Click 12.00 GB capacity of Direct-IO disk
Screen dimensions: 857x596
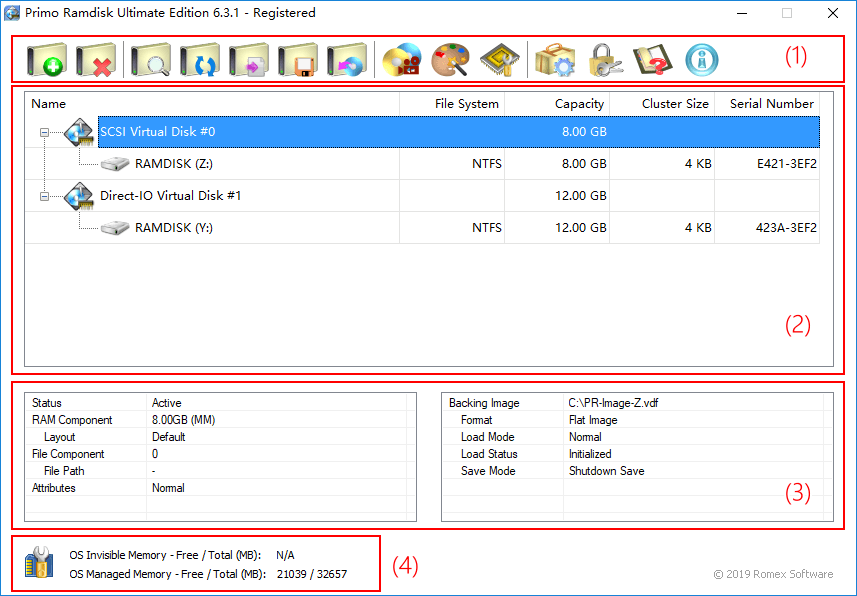pyautogui.click(x=580, y=196)
